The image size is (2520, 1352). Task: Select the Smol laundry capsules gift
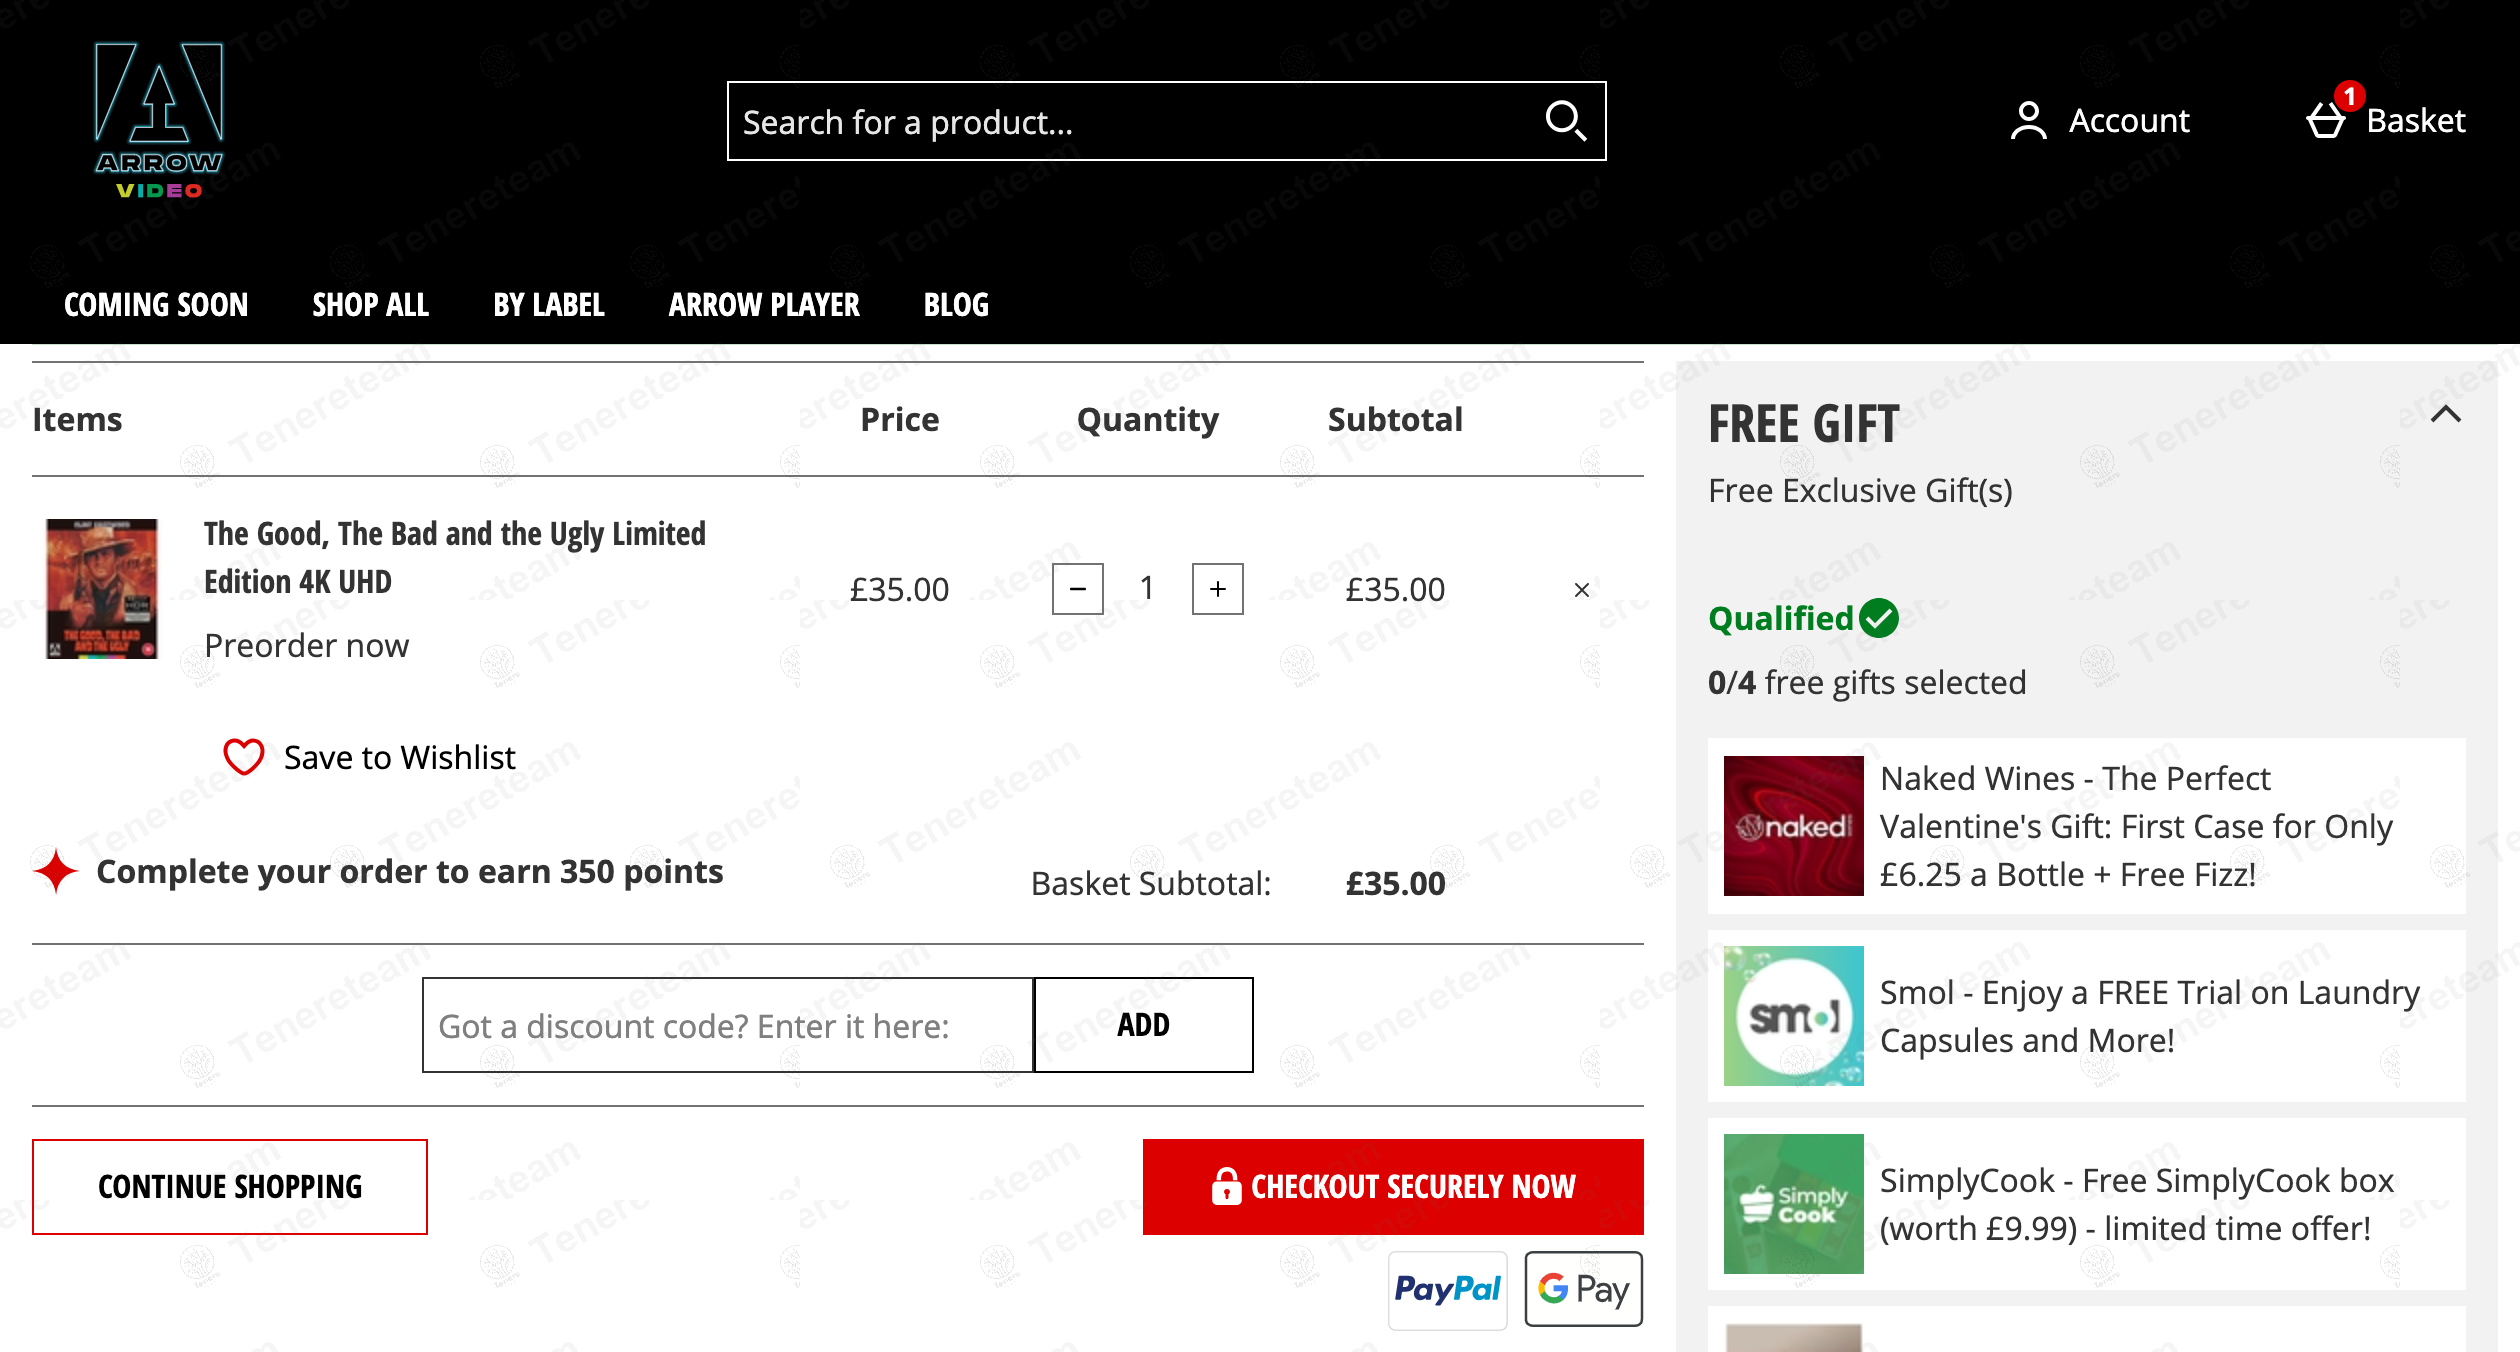[2086, 1016]
